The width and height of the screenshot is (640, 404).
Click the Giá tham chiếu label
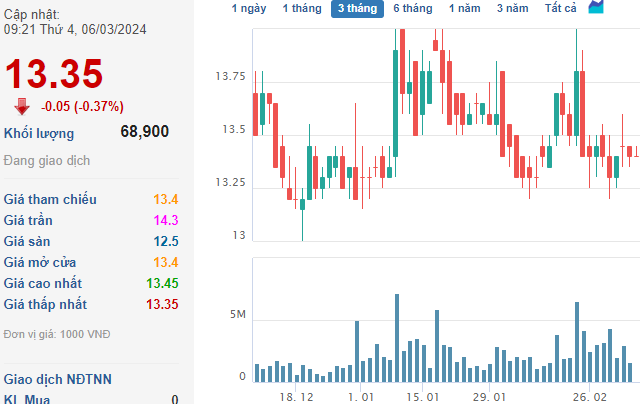click(x=50, y=199)
